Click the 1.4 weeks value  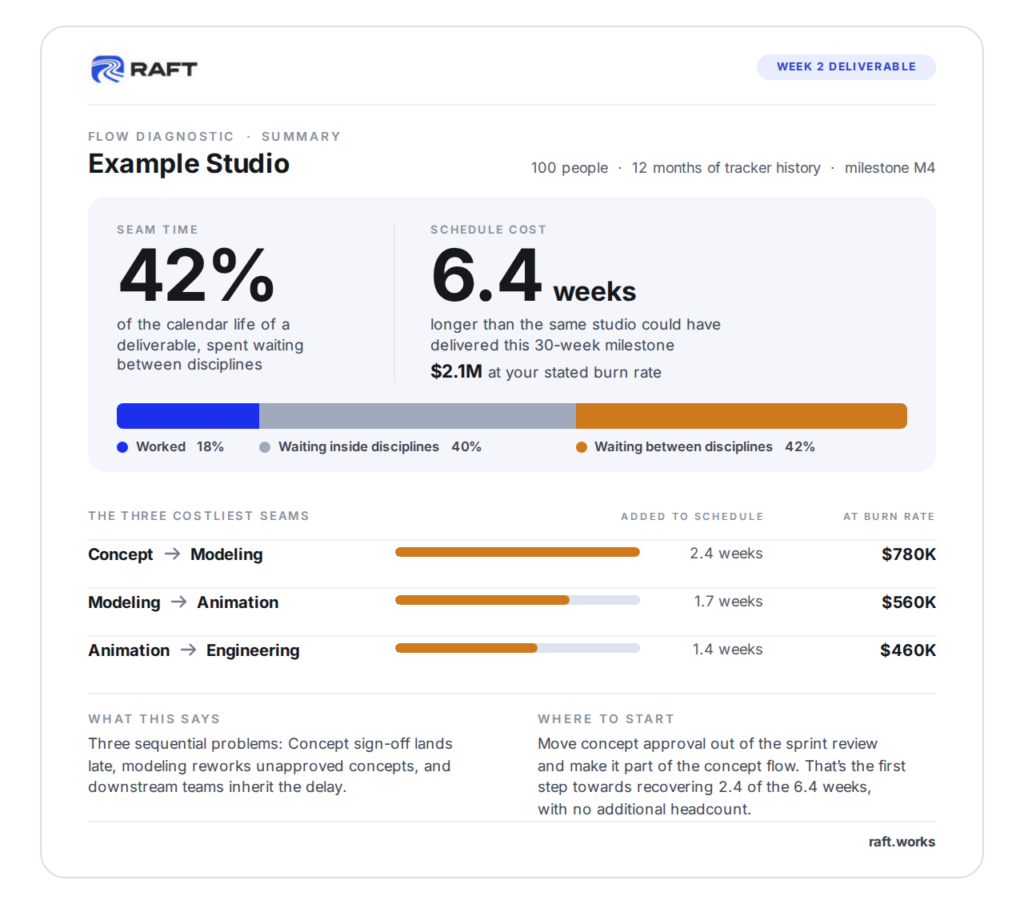[728, 649]
